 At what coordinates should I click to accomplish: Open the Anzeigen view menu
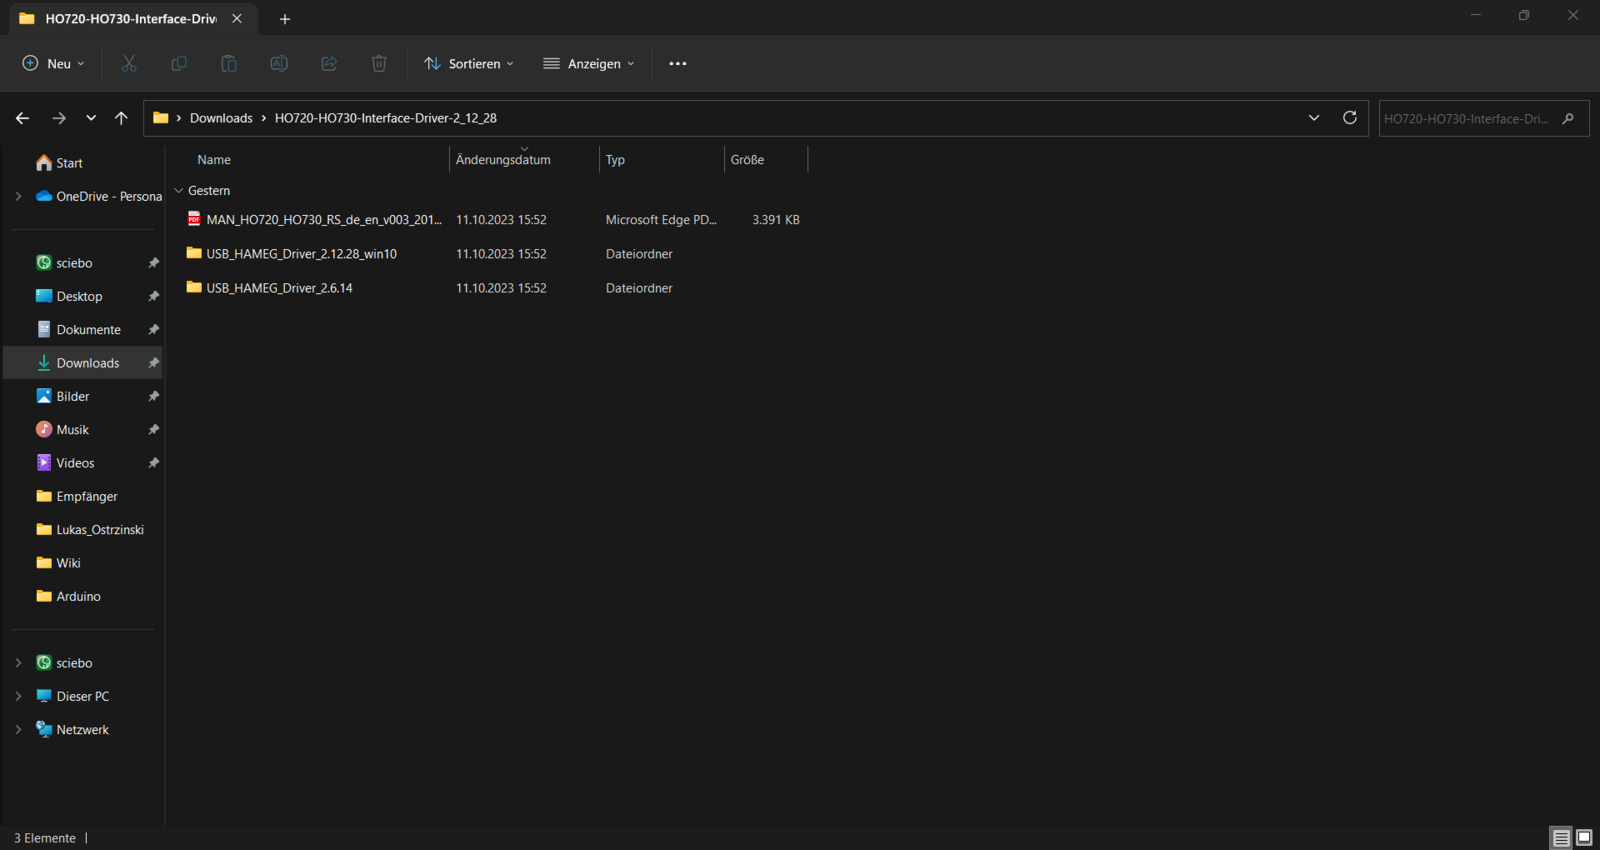point(589,64)
